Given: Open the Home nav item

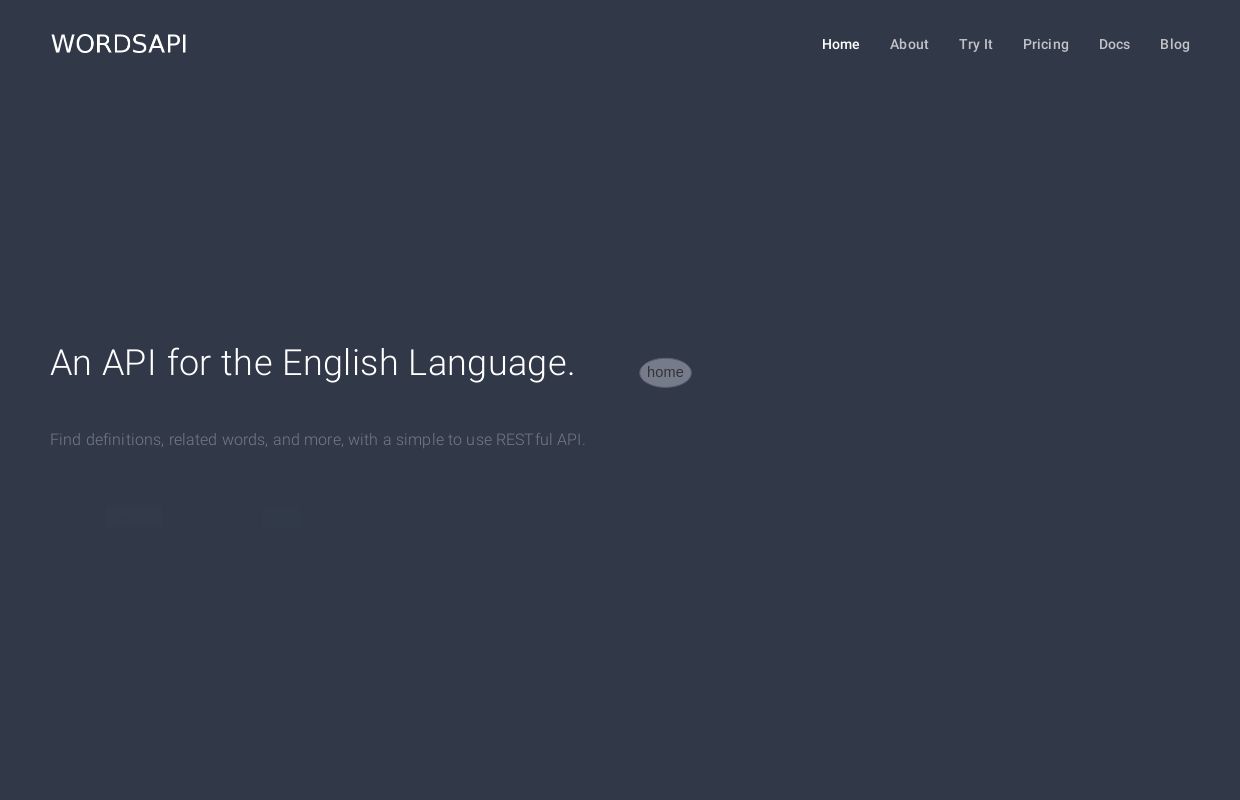Looking at the screenshot, I should [841, 44].
